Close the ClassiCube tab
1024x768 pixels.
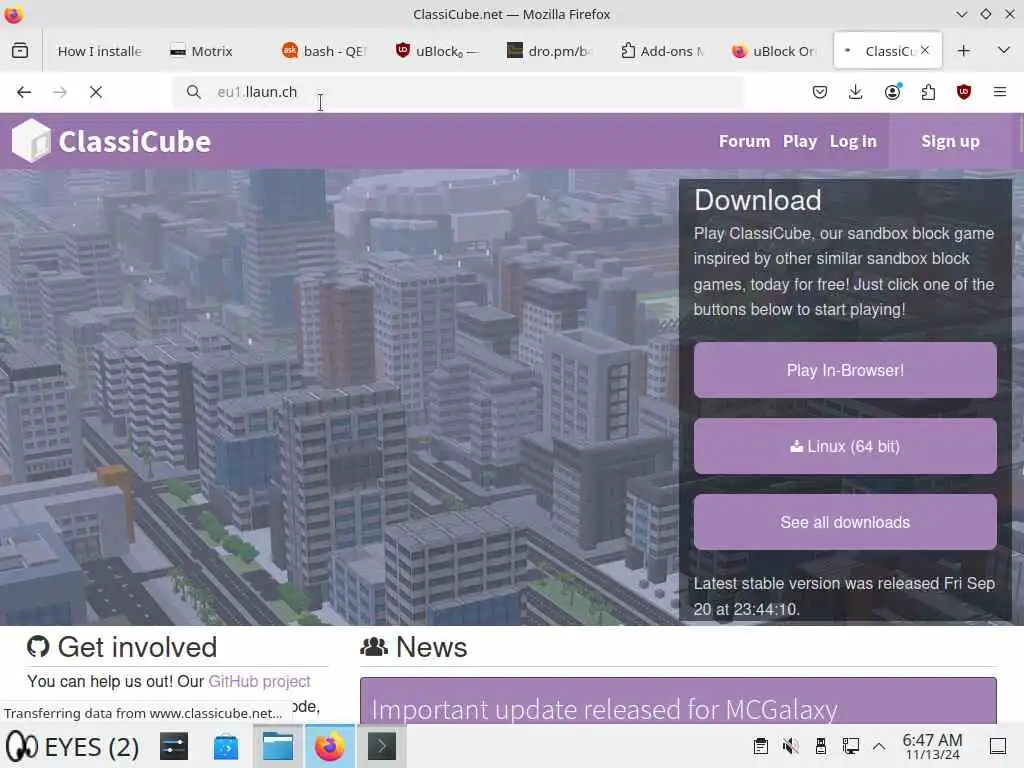925,50
